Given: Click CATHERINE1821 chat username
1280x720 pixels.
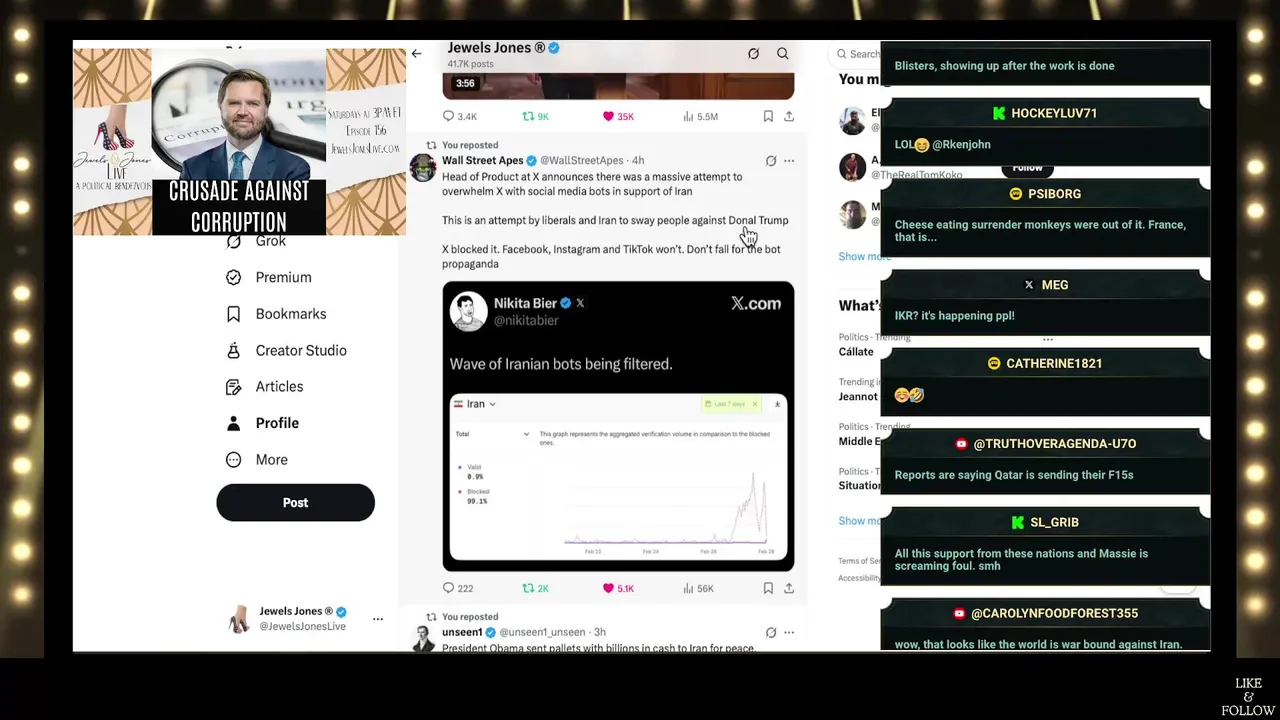Looking at the screenshot, I should pos(1054,364).
